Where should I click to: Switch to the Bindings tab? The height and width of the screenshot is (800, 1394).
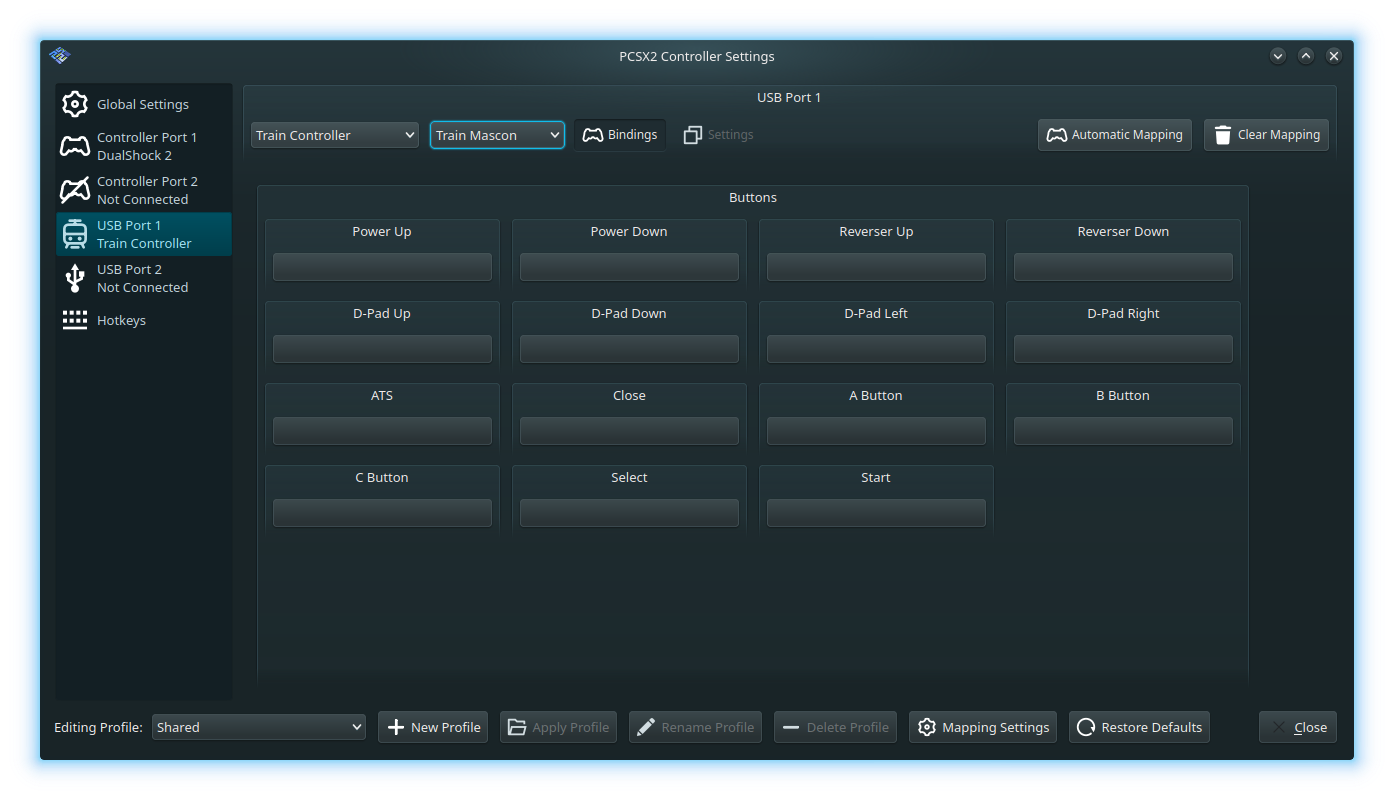tap(620, 134)
